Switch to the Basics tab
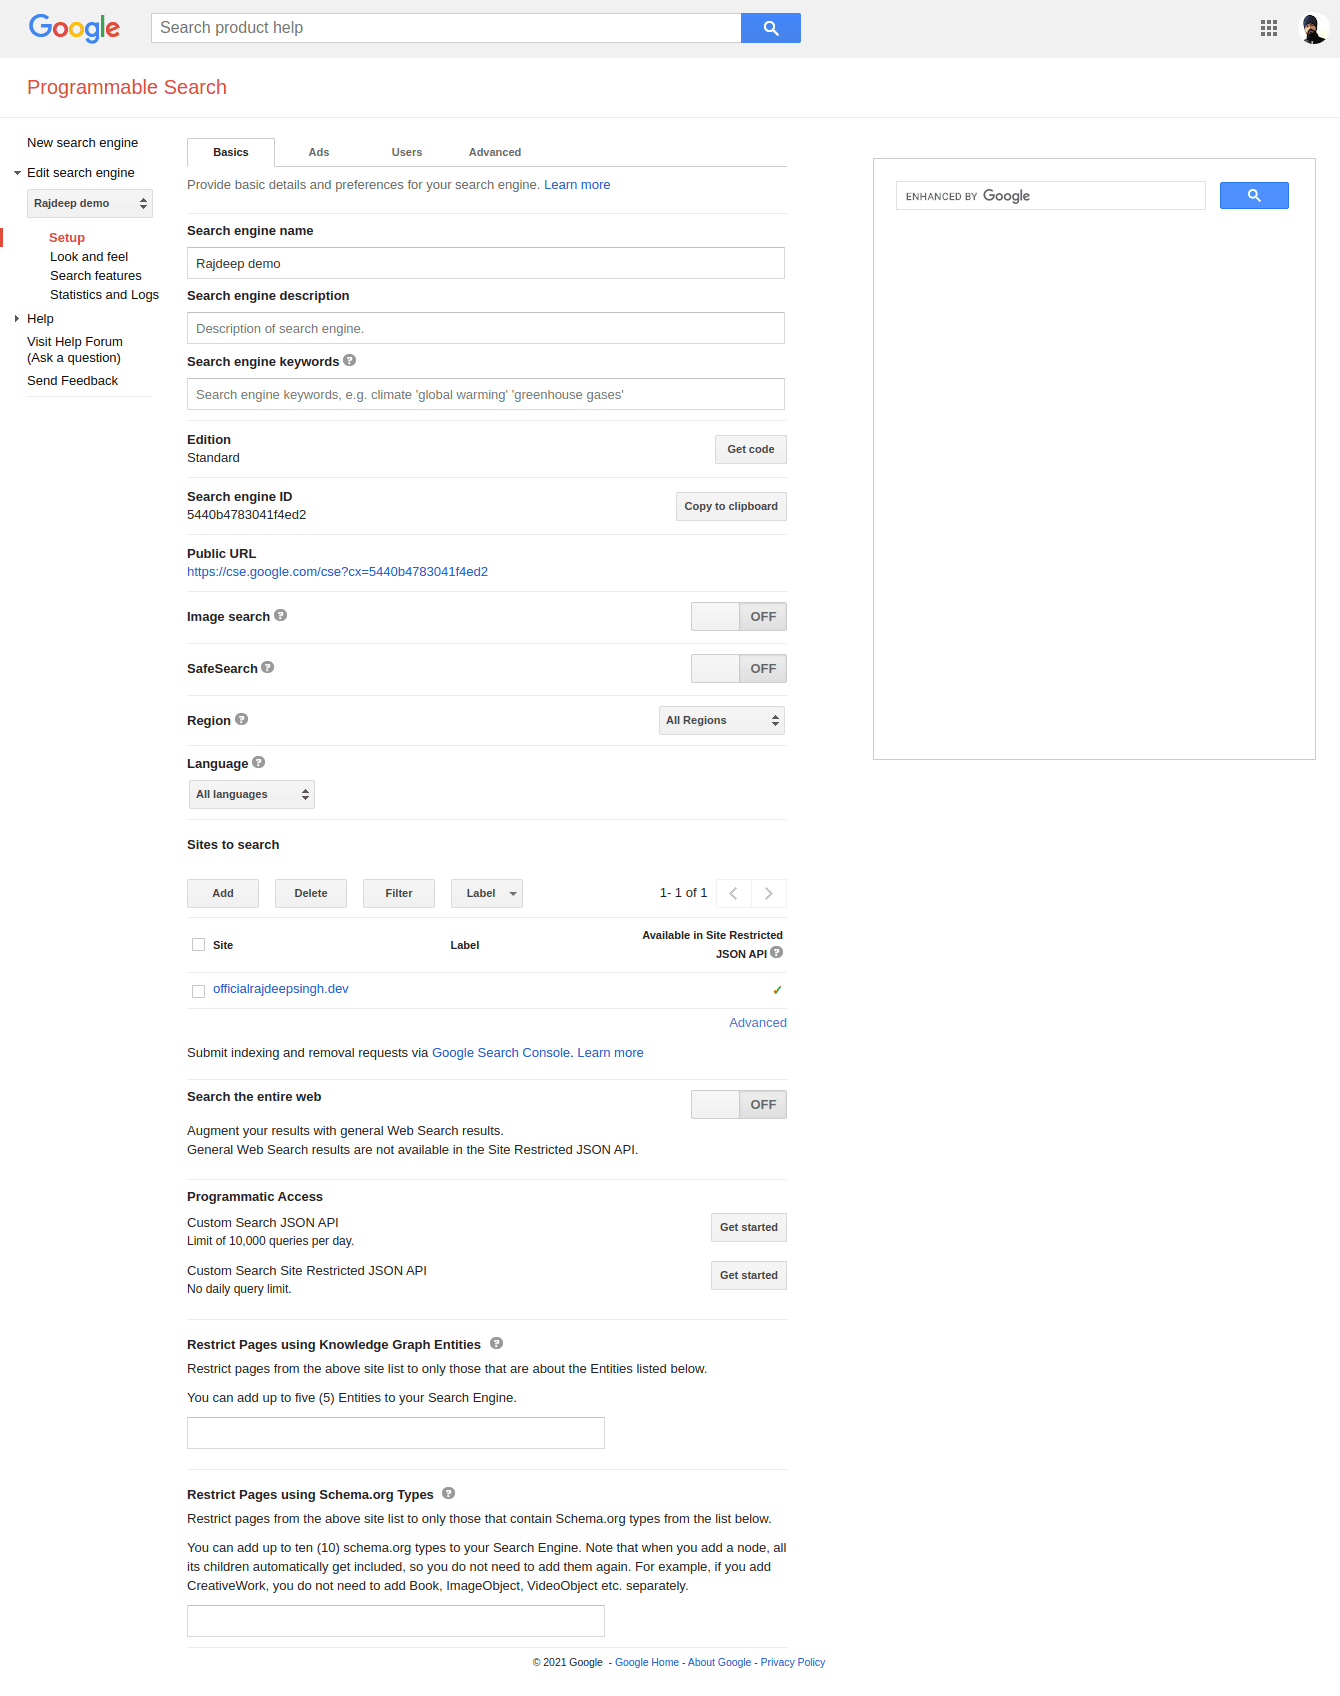1340x1696 pixels. (x=231, y=152)
